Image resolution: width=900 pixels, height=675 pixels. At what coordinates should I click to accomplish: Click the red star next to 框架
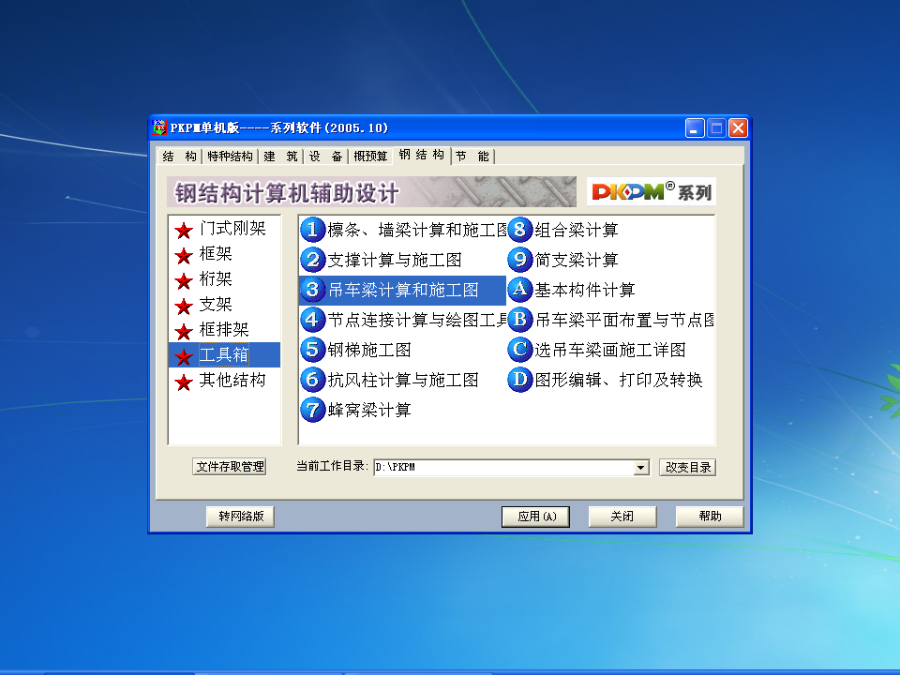pyautogui.click(x=184, y=256)
